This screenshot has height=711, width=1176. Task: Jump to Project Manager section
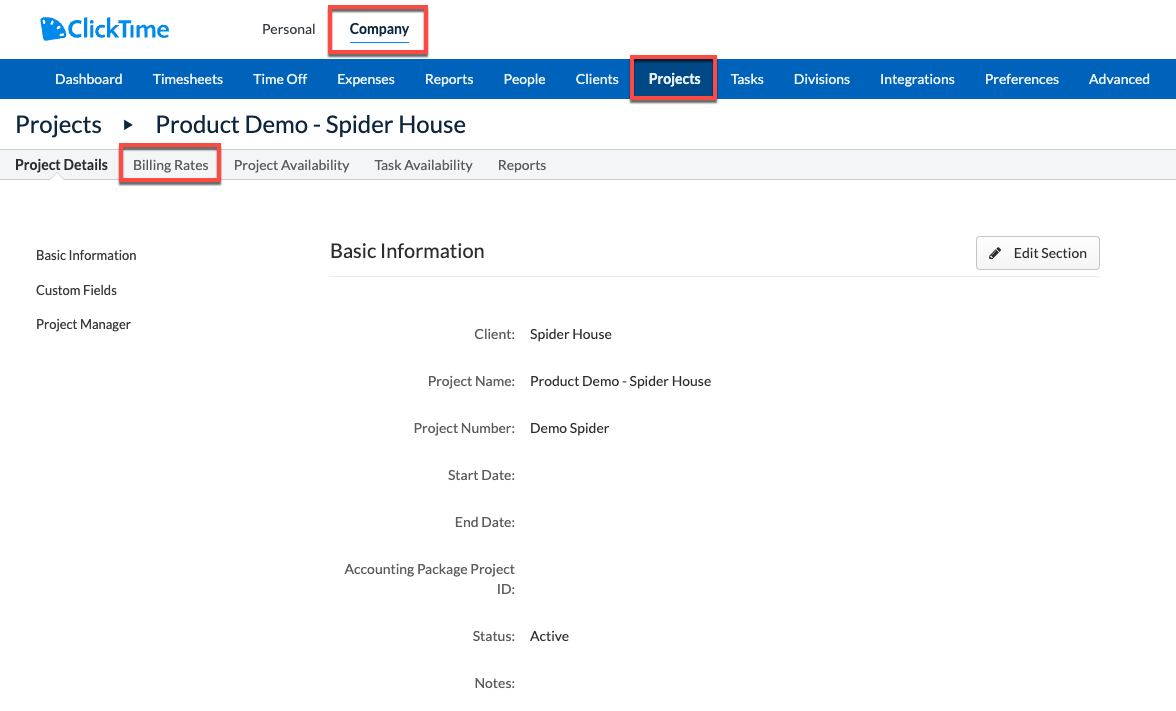point(83,324)
